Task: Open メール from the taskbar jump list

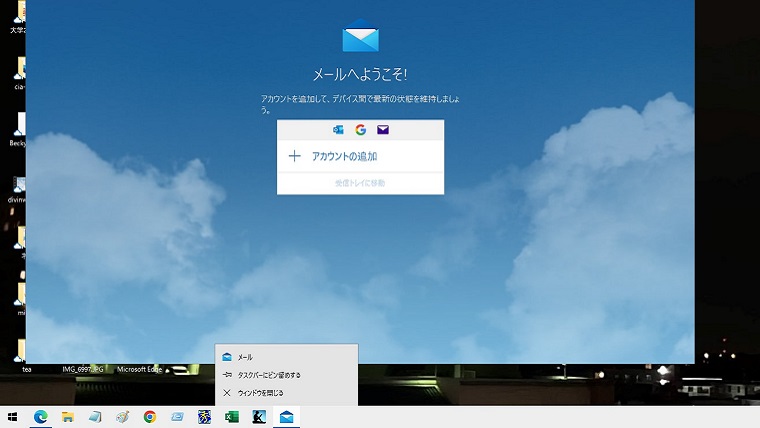Action: pyautogui.click(x=286, y=357)
